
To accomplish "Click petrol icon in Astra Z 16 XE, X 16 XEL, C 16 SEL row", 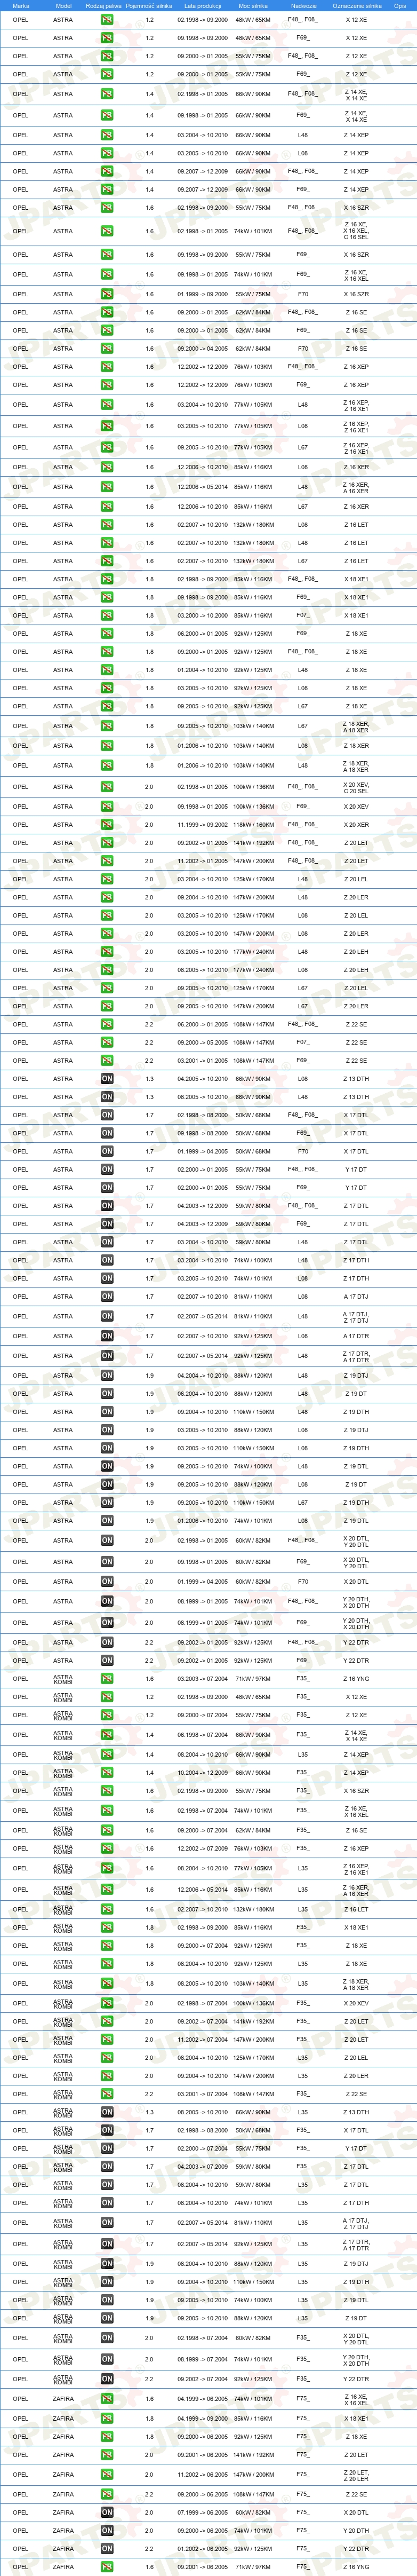I will [107, 231].
